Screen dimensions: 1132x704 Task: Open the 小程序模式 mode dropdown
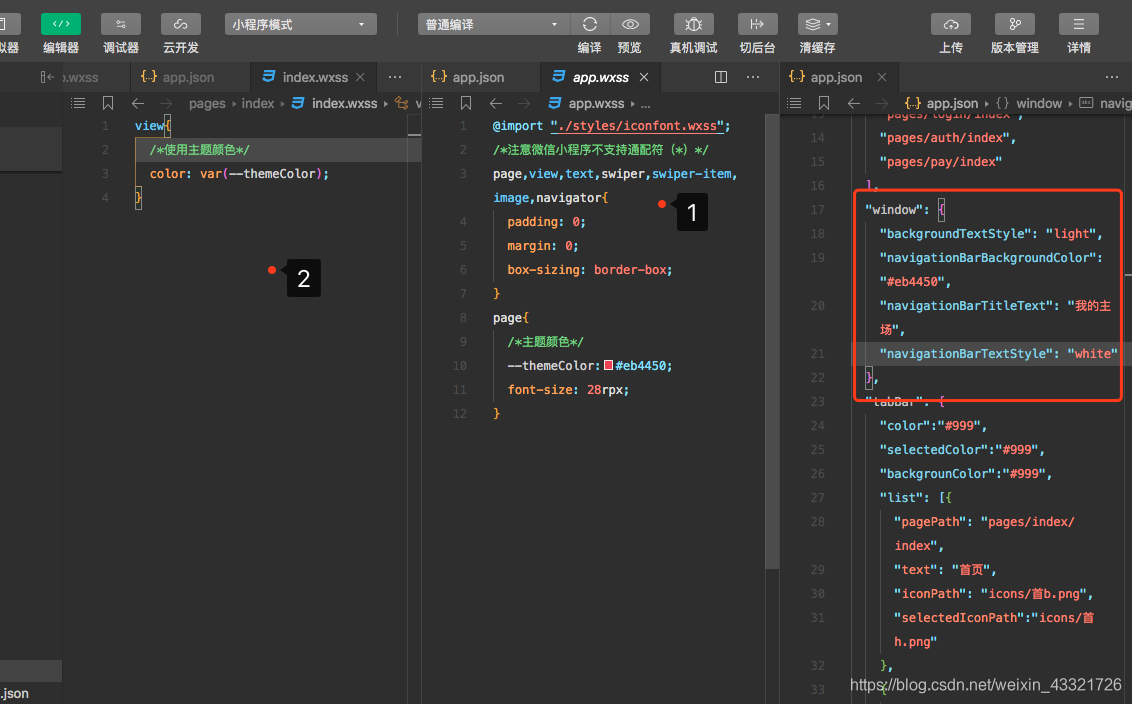300,25
